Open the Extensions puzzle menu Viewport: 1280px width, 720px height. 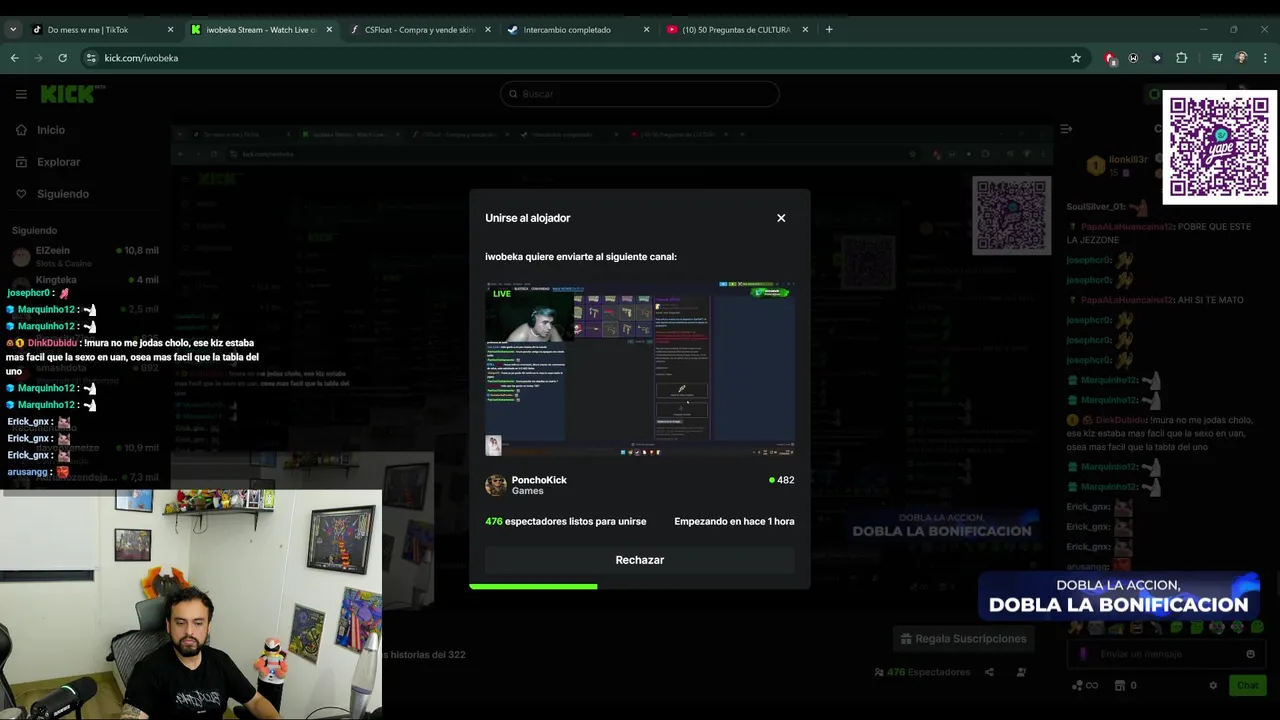[x=1181, y=58]
